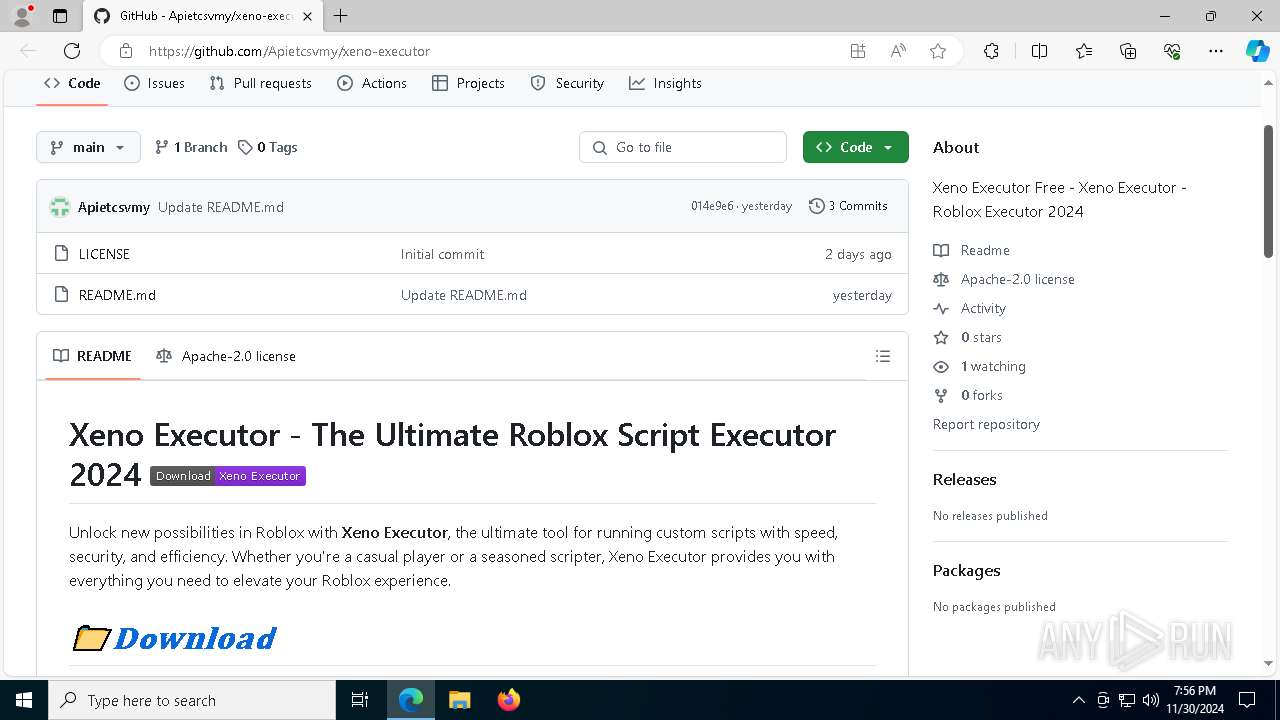Focus the Go to file search field

(x=683, y=147)
